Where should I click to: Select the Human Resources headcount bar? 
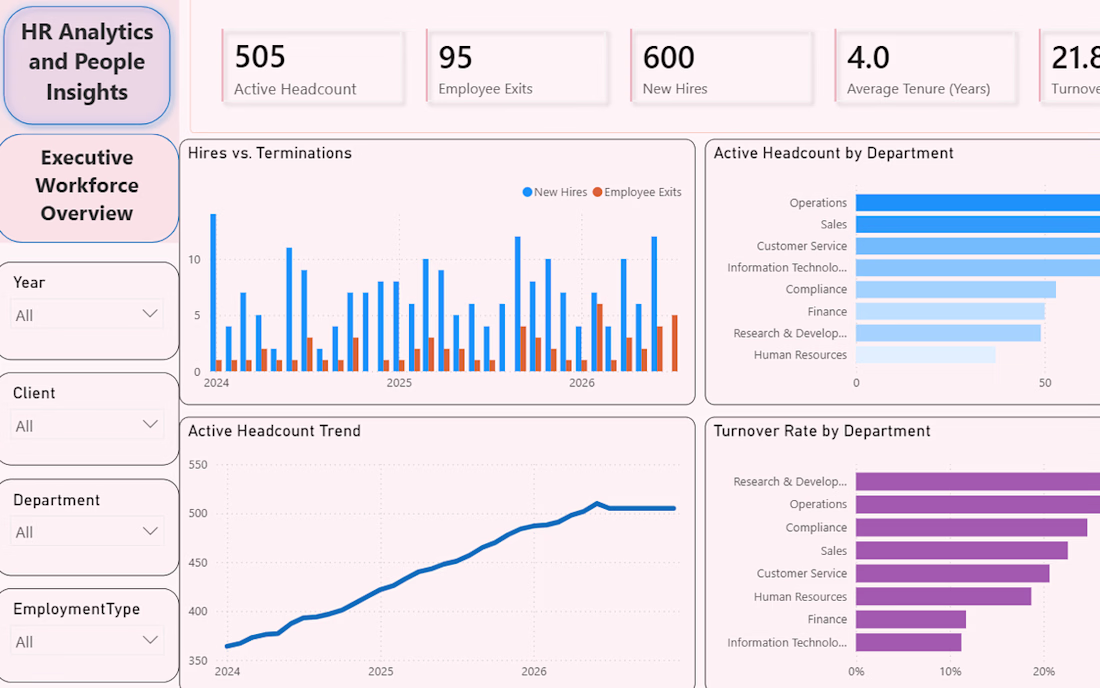point(925,355)
